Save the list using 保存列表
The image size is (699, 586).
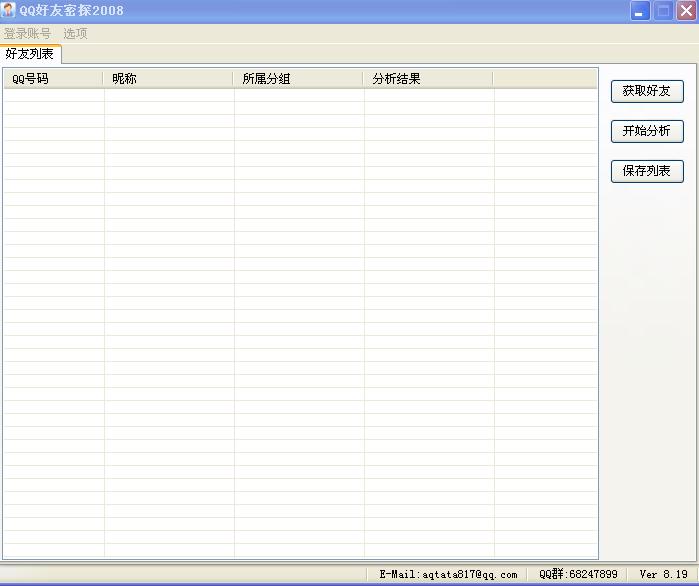[x=647, y=171]
